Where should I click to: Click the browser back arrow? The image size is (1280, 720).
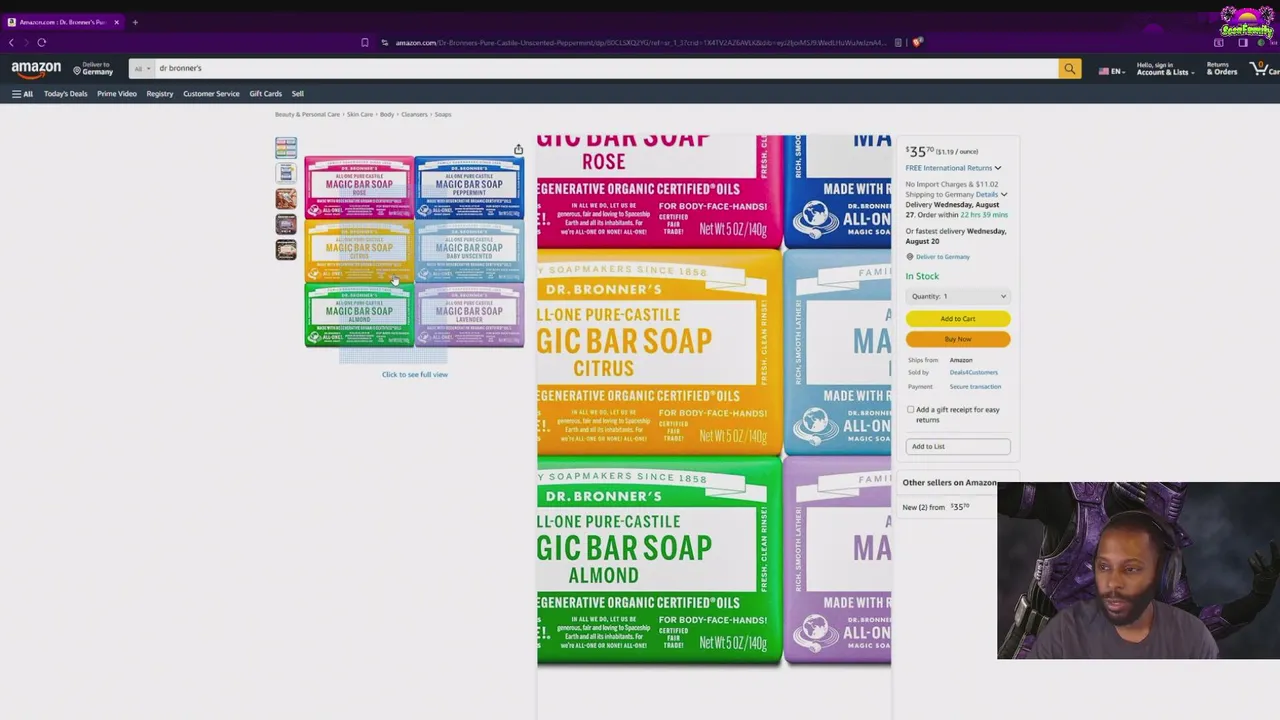(x=12, y=43)
